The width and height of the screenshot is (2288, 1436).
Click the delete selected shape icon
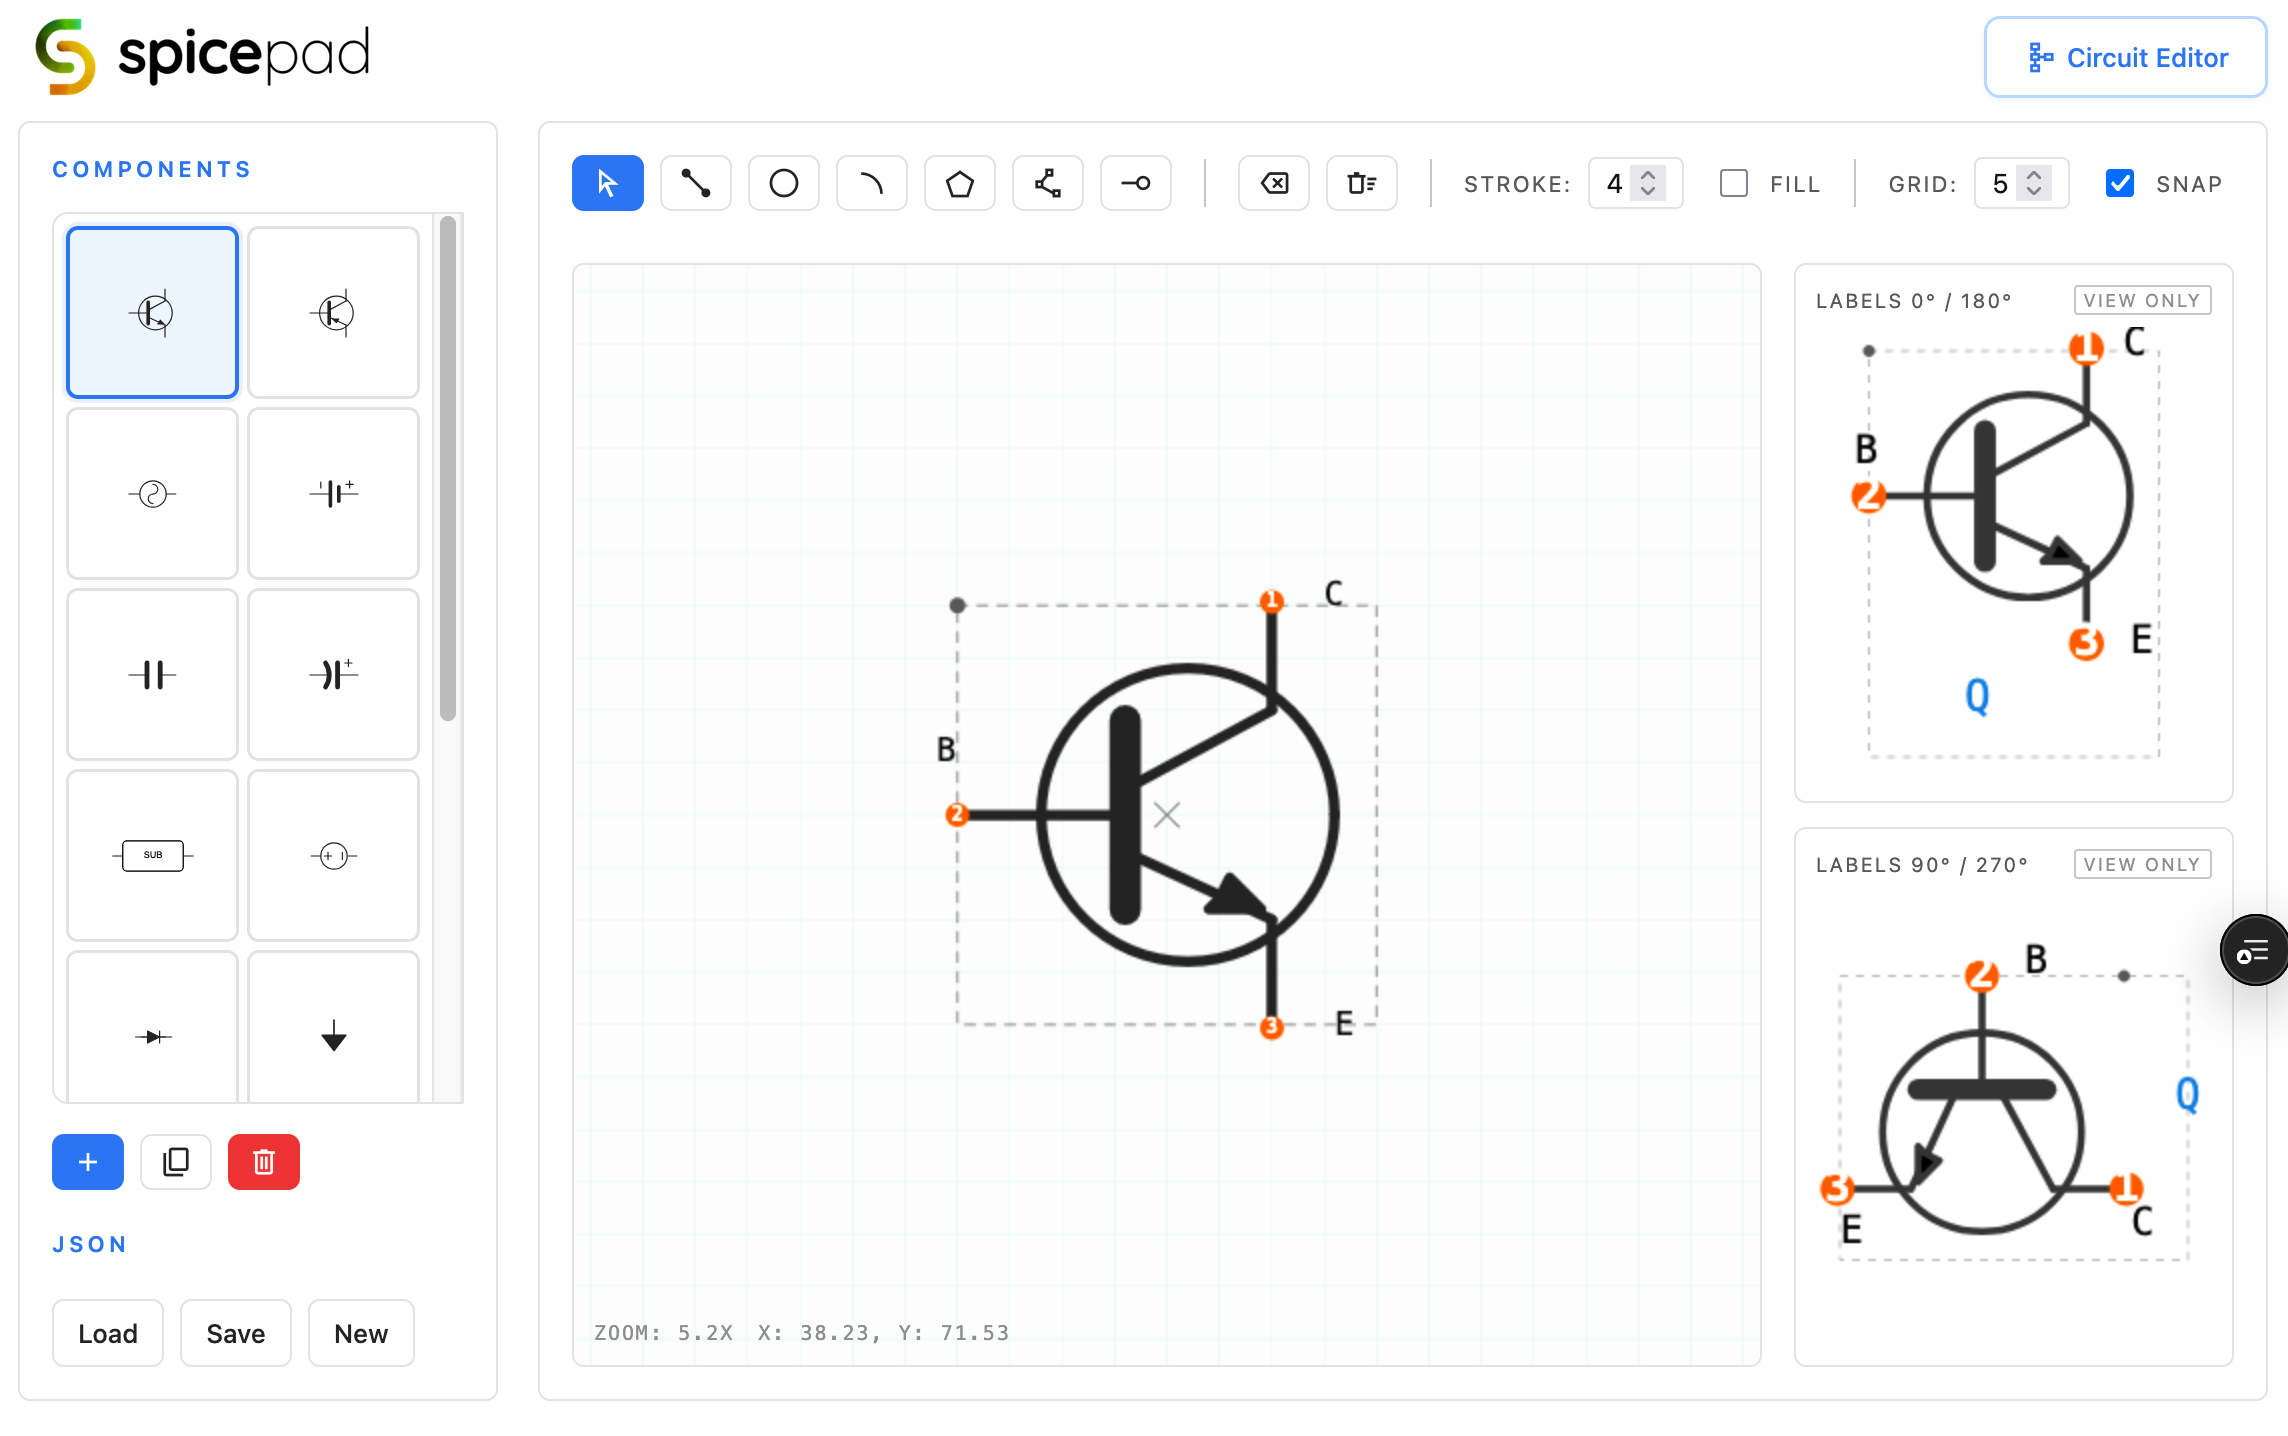pos(1273,183)
